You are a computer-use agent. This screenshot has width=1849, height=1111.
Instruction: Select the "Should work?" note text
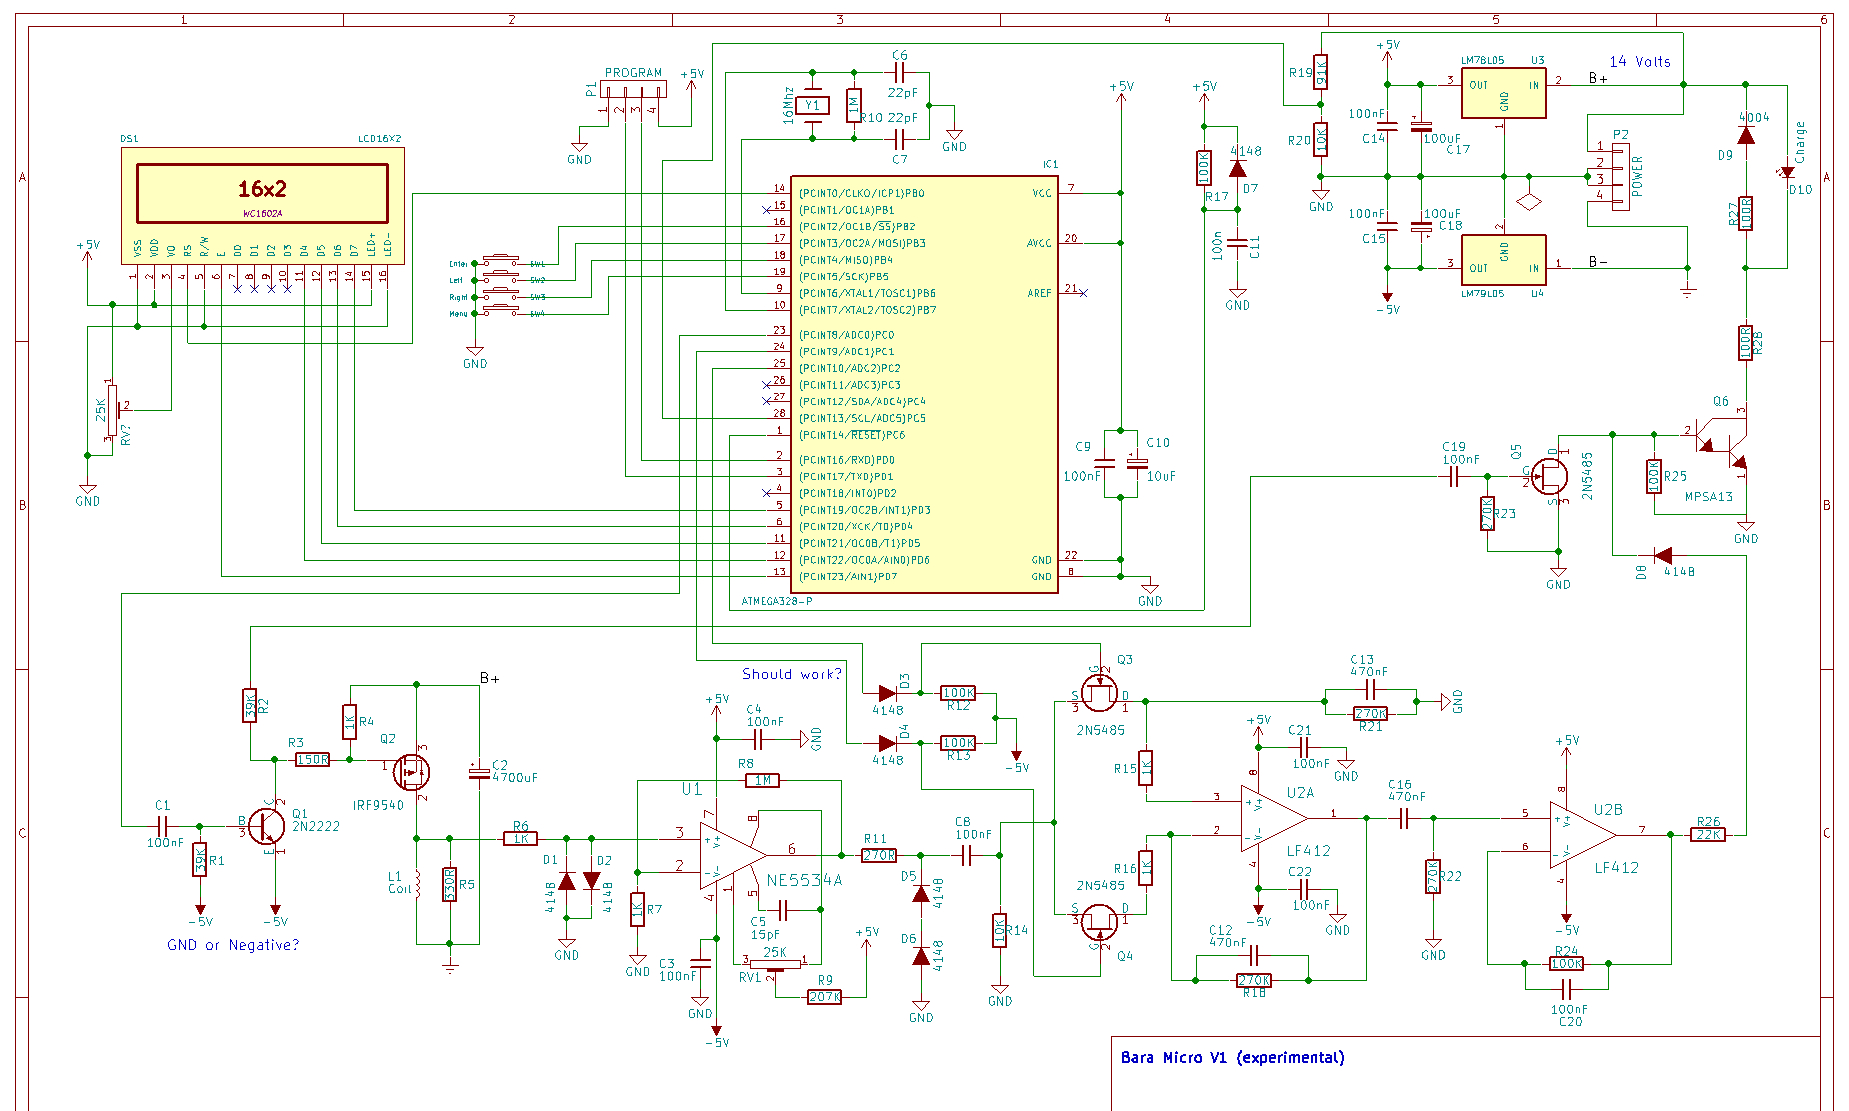792,674
